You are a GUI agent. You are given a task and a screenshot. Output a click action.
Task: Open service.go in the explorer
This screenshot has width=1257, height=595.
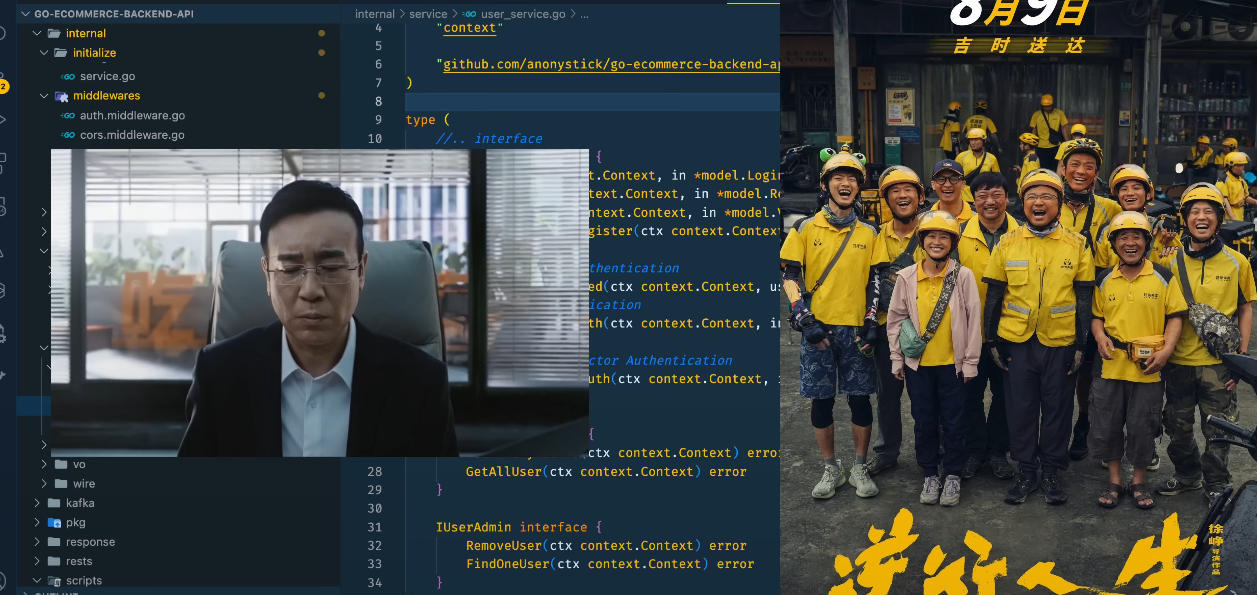tap(108, 76)
